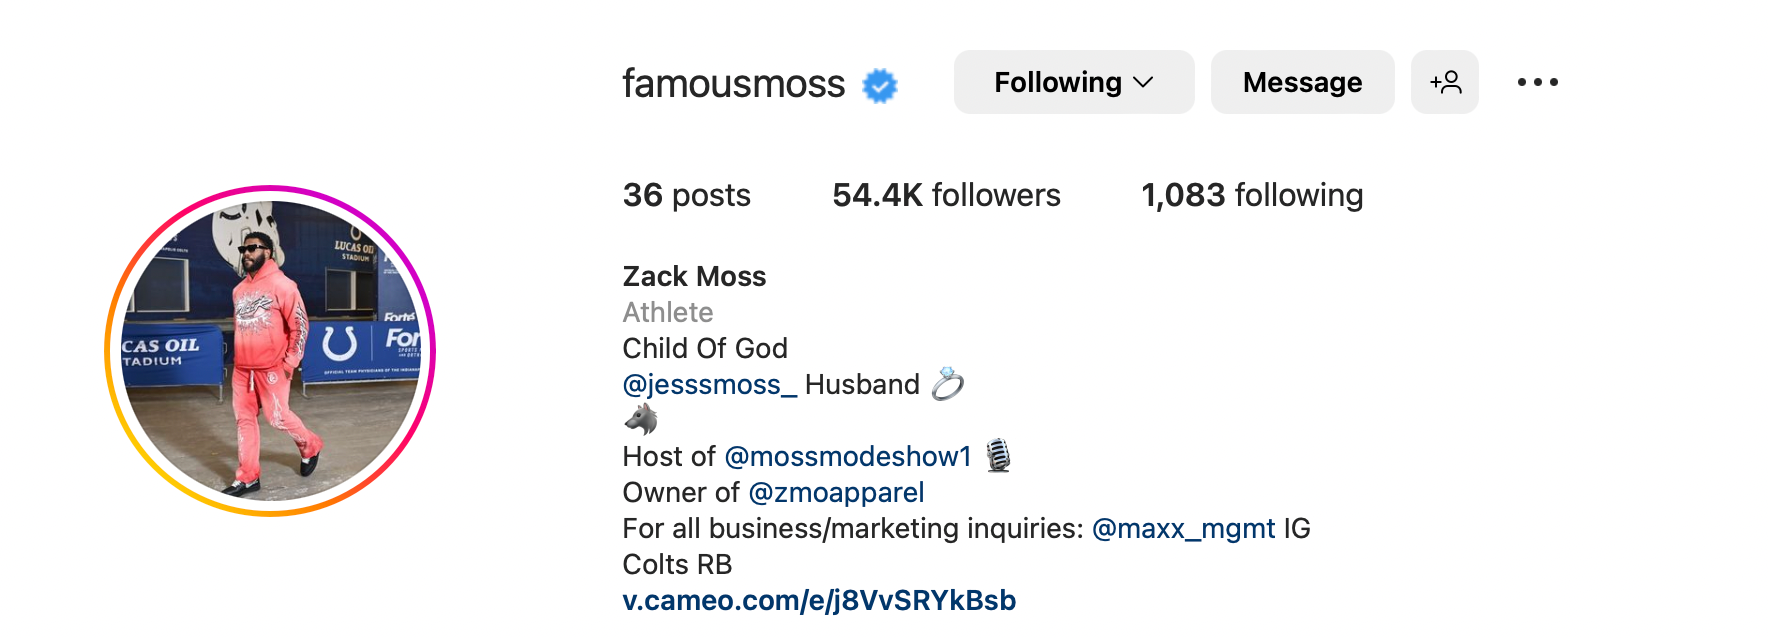Viewport: 1768px width, 638px height.
Task: Open the 1,083 following list
Action: click(x=1252, y=195)
